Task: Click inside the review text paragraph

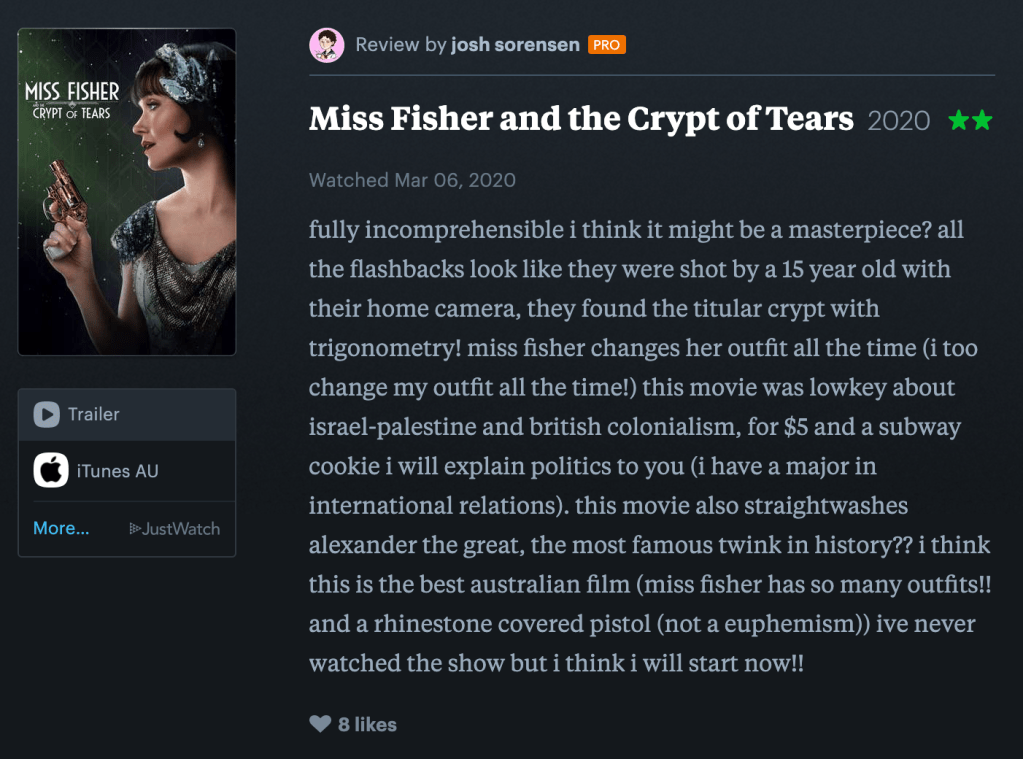Action: tap(640, 446)
